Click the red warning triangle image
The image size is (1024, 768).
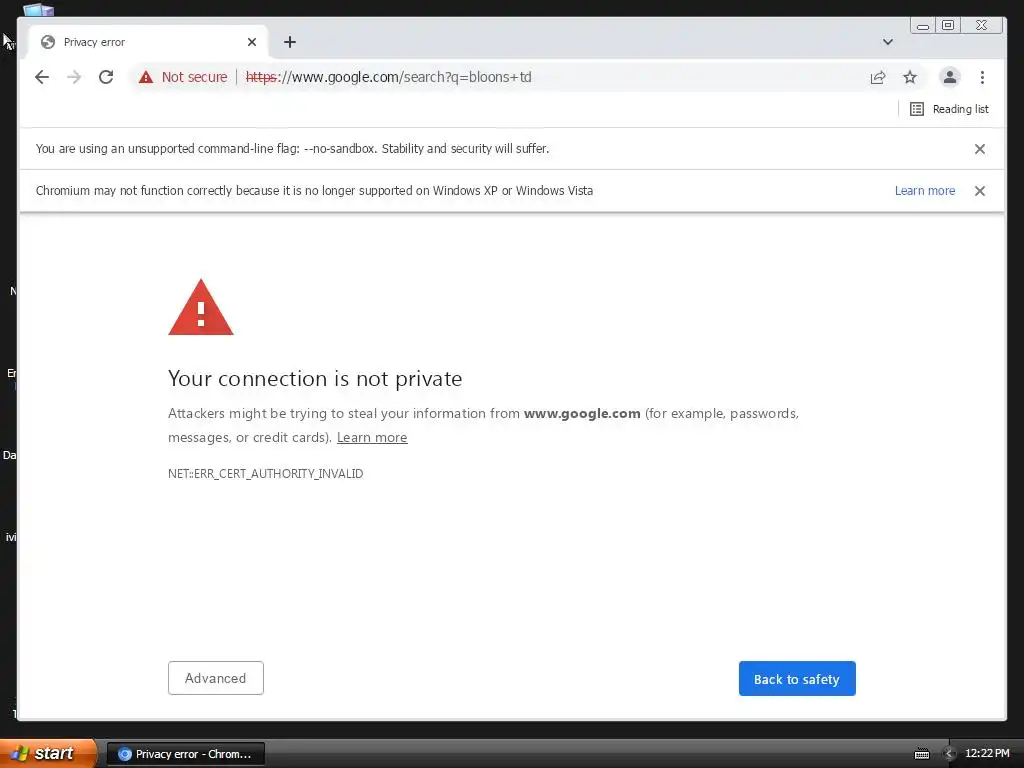(200, 308)
